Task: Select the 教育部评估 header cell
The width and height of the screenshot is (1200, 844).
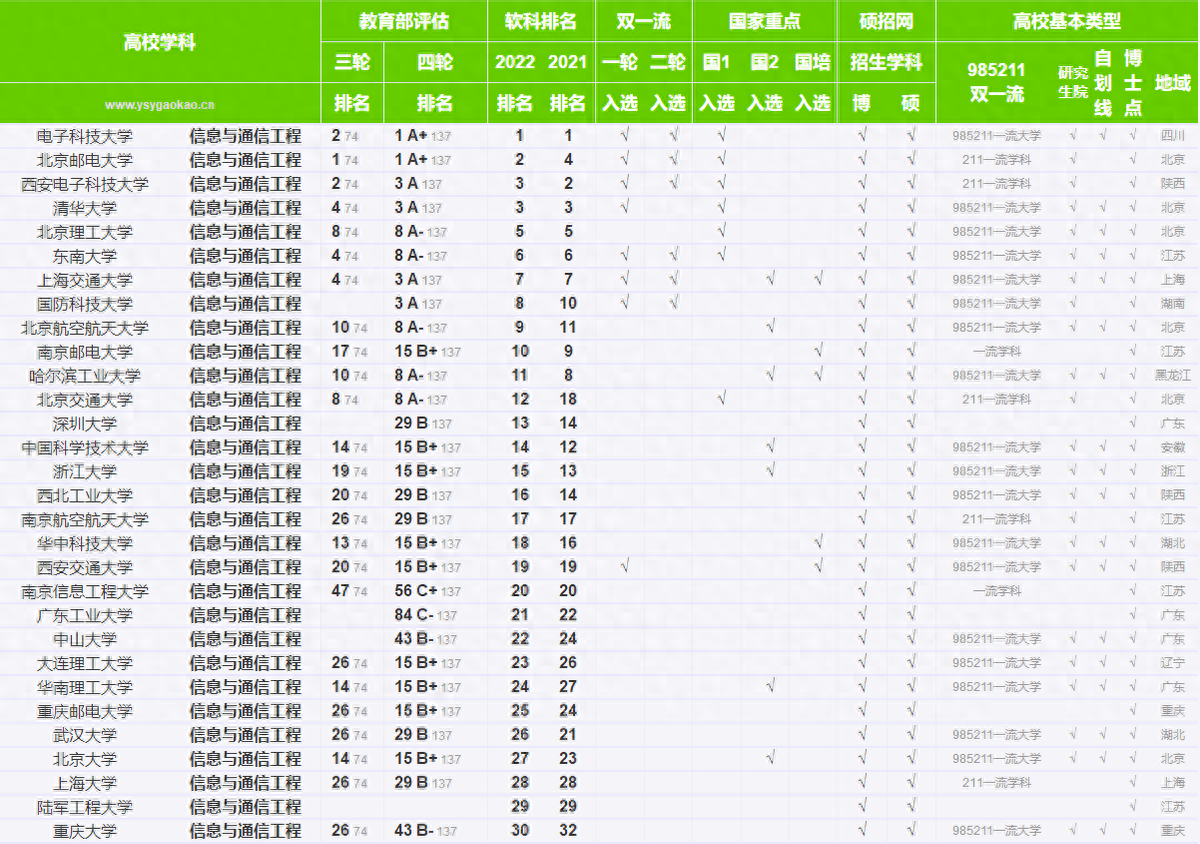Action: point(404,21)
